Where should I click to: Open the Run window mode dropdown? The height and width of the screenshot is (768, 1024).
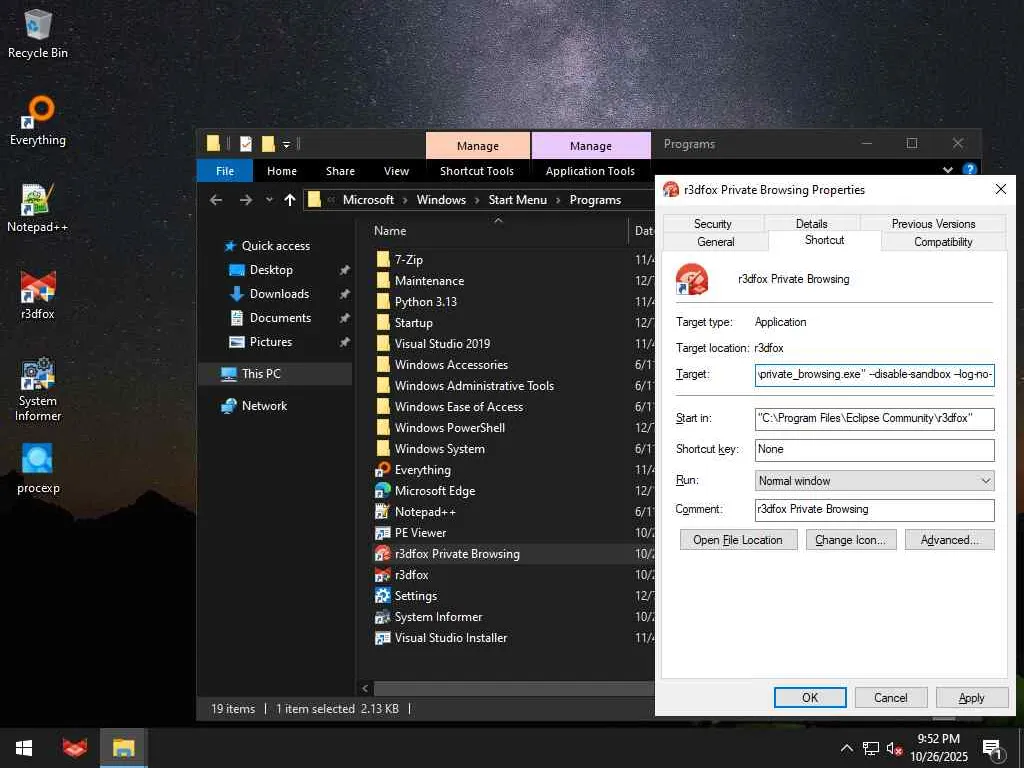point(874,481)
